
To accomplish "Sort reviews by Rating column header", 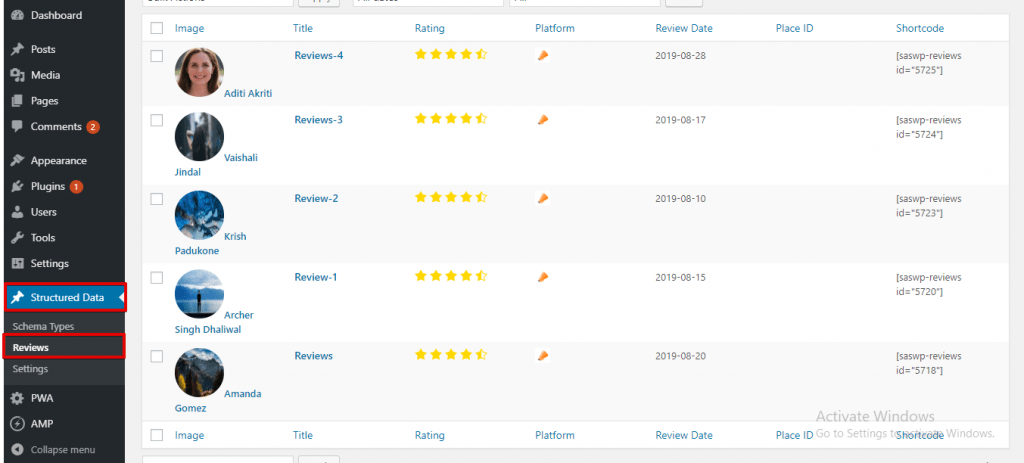I will point(429,28).
